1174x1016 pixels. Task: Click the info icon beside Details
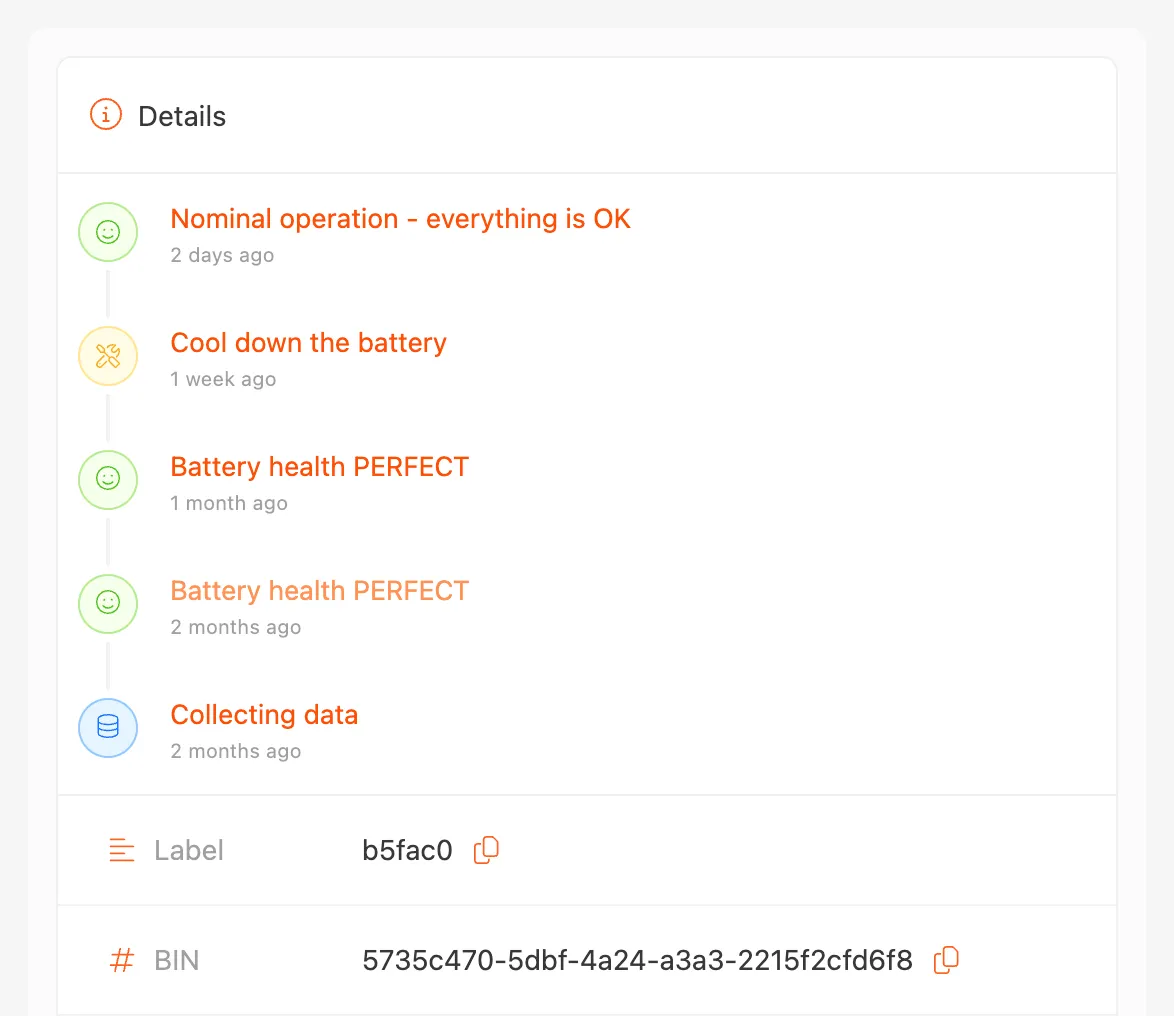(x=106, y=115)
